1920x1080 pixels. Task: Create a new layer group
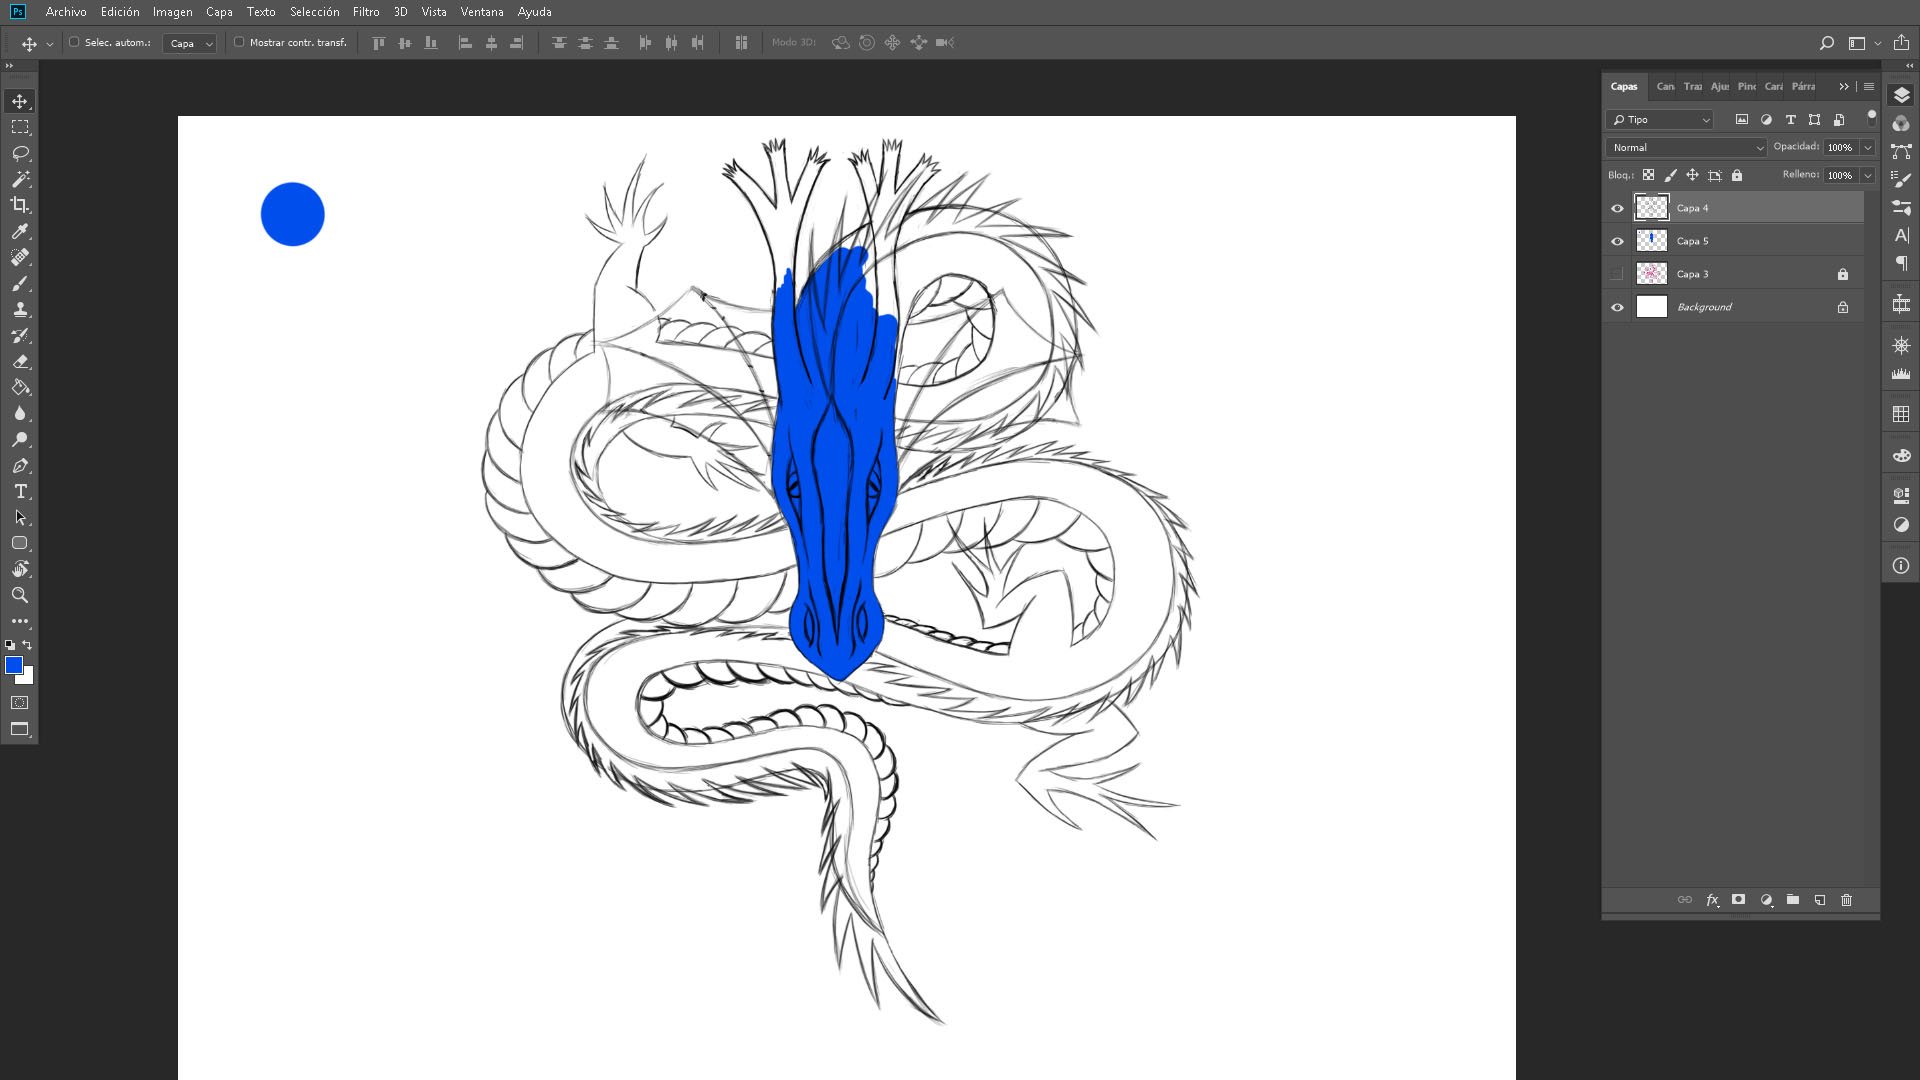(1793, 900)
